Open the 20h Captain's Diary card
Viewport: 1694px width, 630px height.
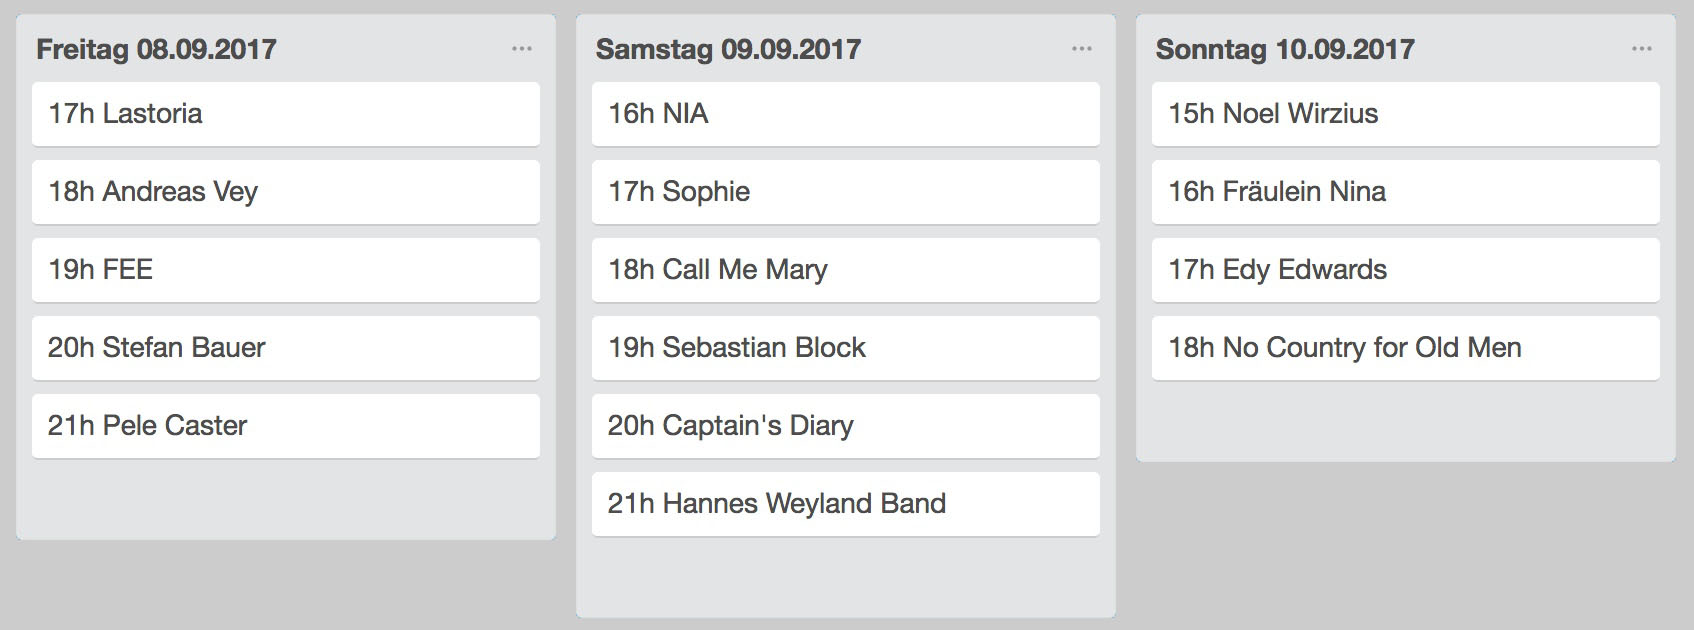pos(846,426)
